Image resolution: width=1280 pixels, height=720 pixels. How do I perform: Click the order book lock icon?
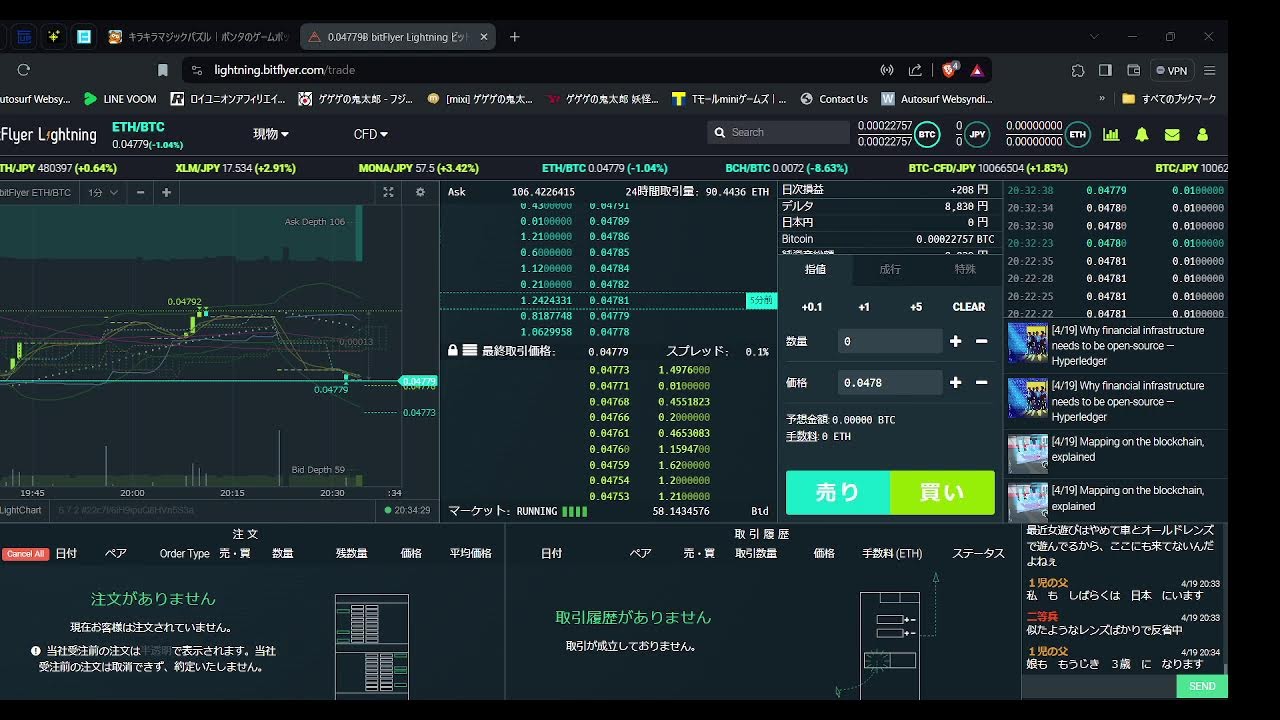coord(453,351)
